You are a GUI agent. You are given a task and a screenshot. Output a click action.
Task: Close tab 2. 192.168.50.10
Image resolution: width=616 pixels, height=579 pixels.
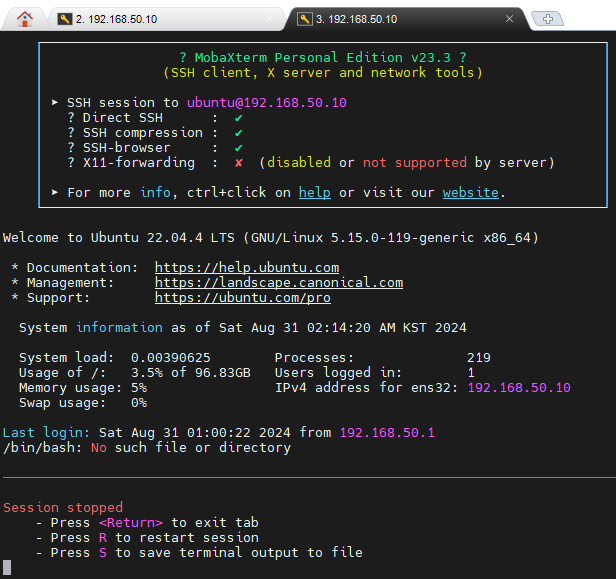pyautogui.click(x=269, y=19)
